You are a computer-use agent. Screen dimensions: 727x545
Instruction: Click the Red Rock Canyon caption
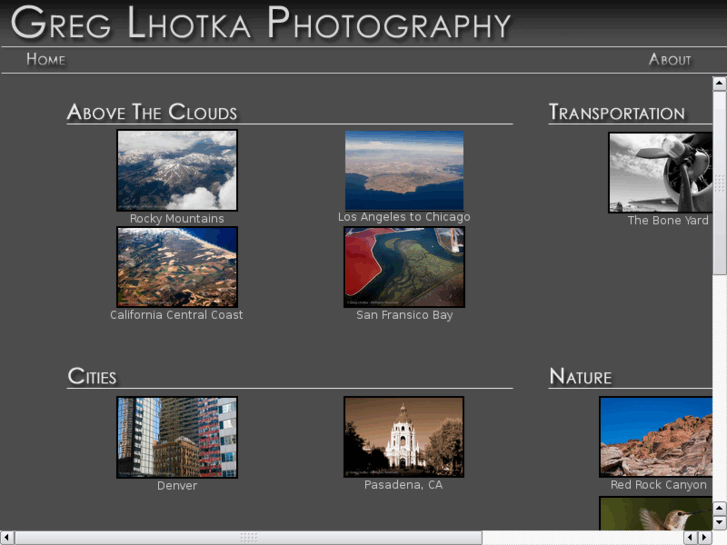[658, 485]
